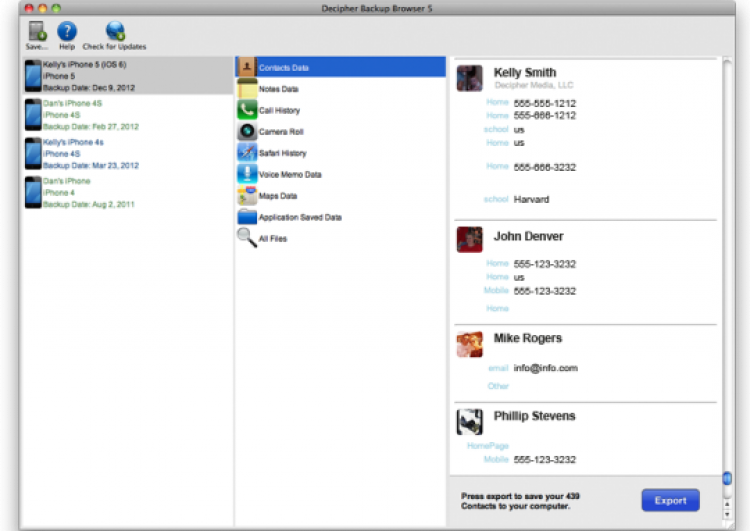Click phone icon beside Dan's iPhone
This screenshot has width=750, height=531.
tap(33, 192)
